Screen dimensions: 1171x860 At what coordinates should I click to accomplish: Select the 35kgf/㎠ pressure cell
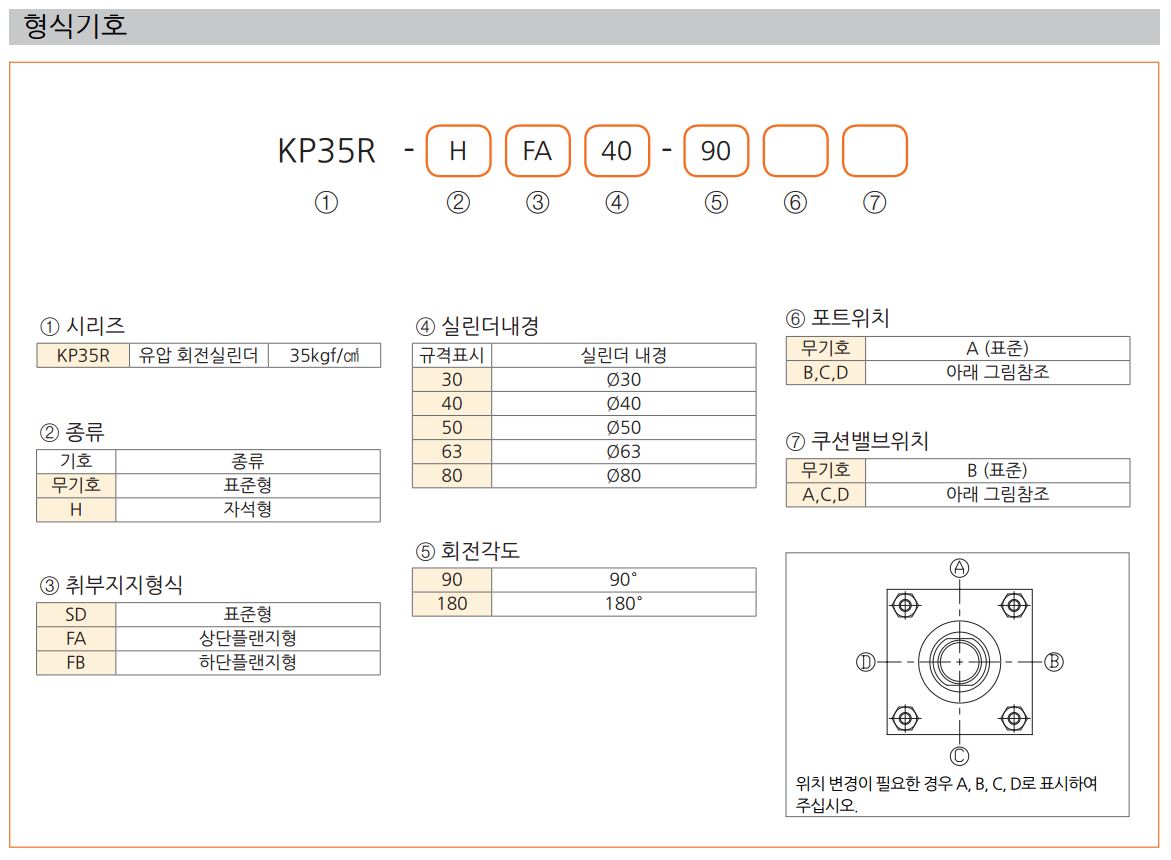click(x=324, y=355)
